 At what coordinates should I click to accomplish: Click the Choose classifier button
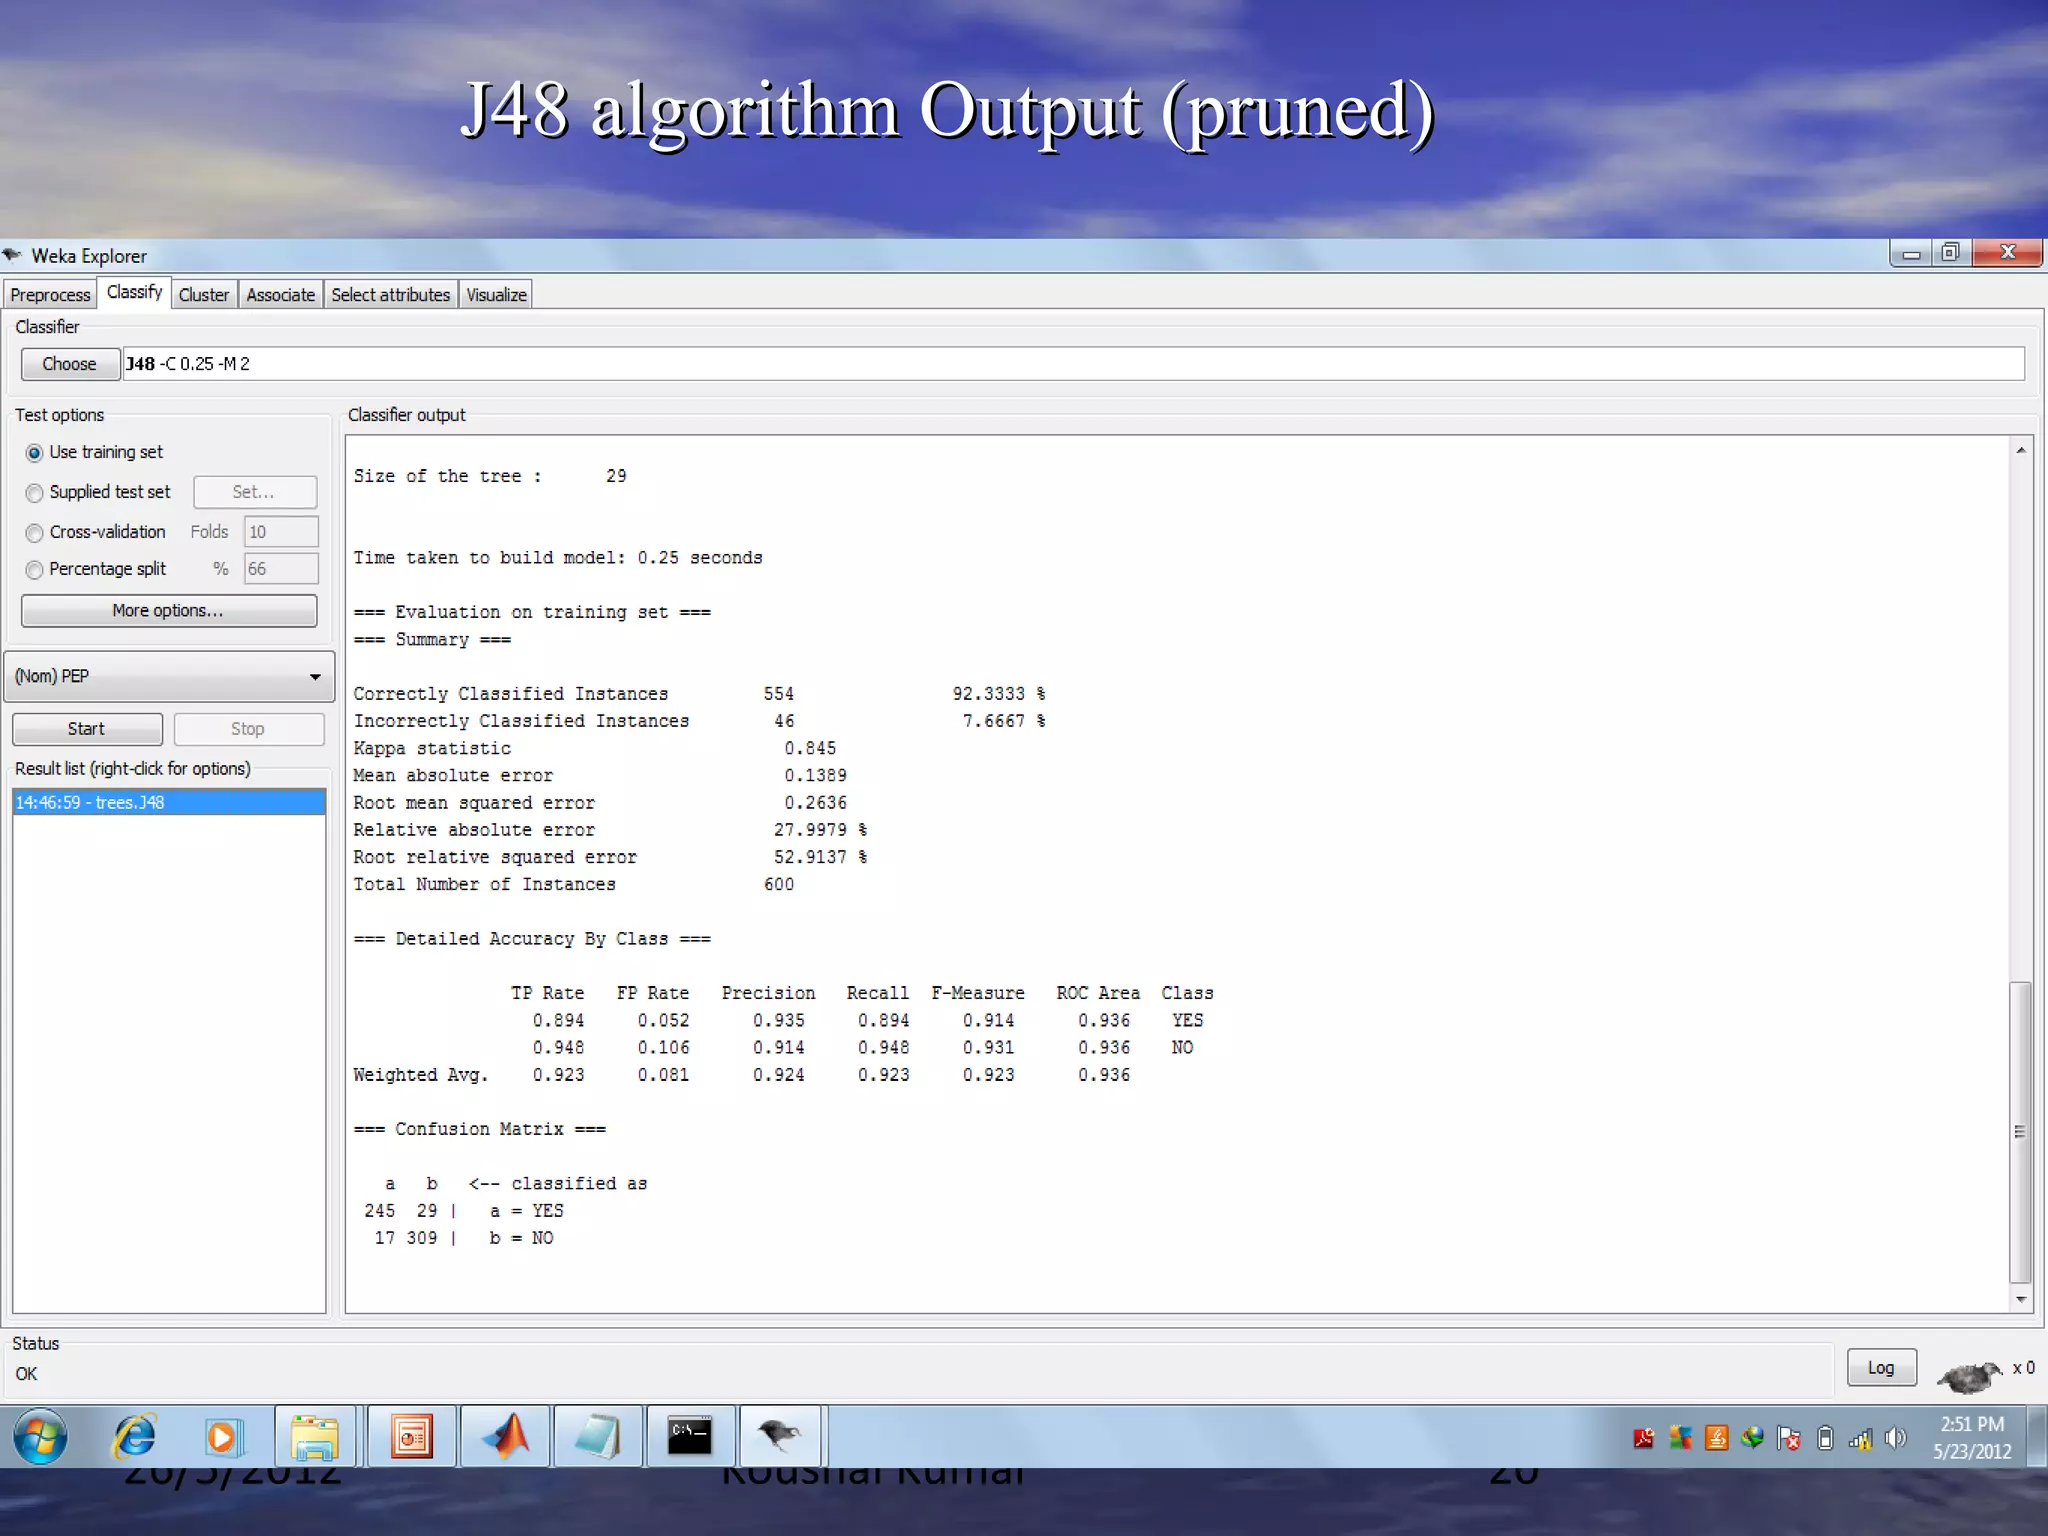[69, 364]
